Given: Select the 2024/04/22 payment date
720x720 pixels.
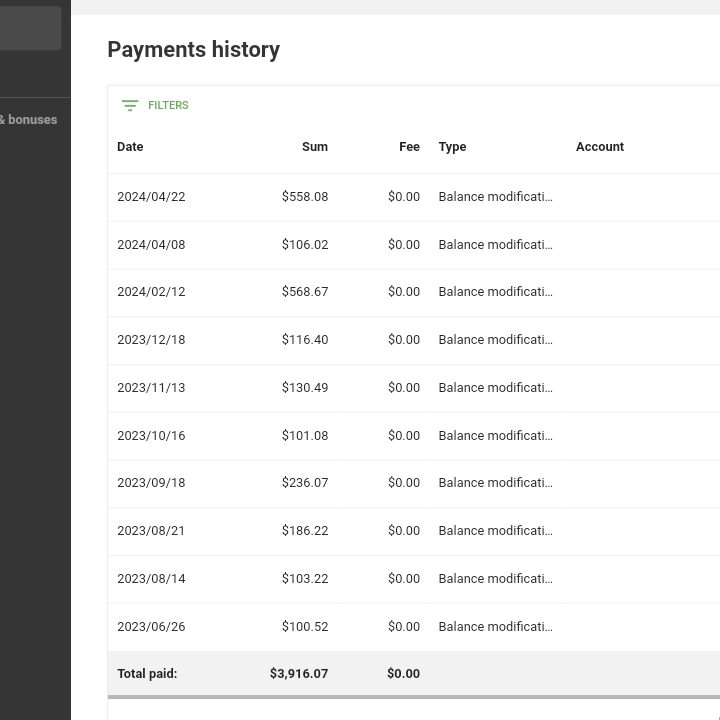Looking at the screenshot, I should coord(151,197).
